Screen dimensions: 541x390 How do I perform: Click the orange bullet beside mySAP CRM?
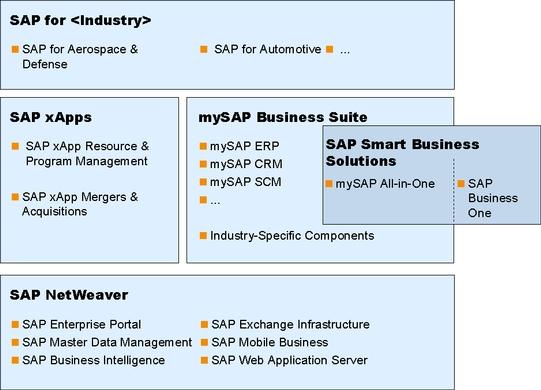click(x=203, y=164)
